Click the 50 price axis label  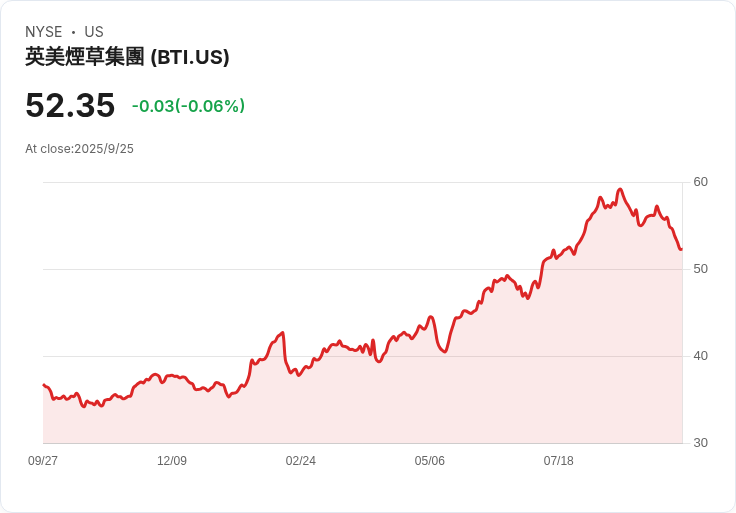[x=700, y=269]
